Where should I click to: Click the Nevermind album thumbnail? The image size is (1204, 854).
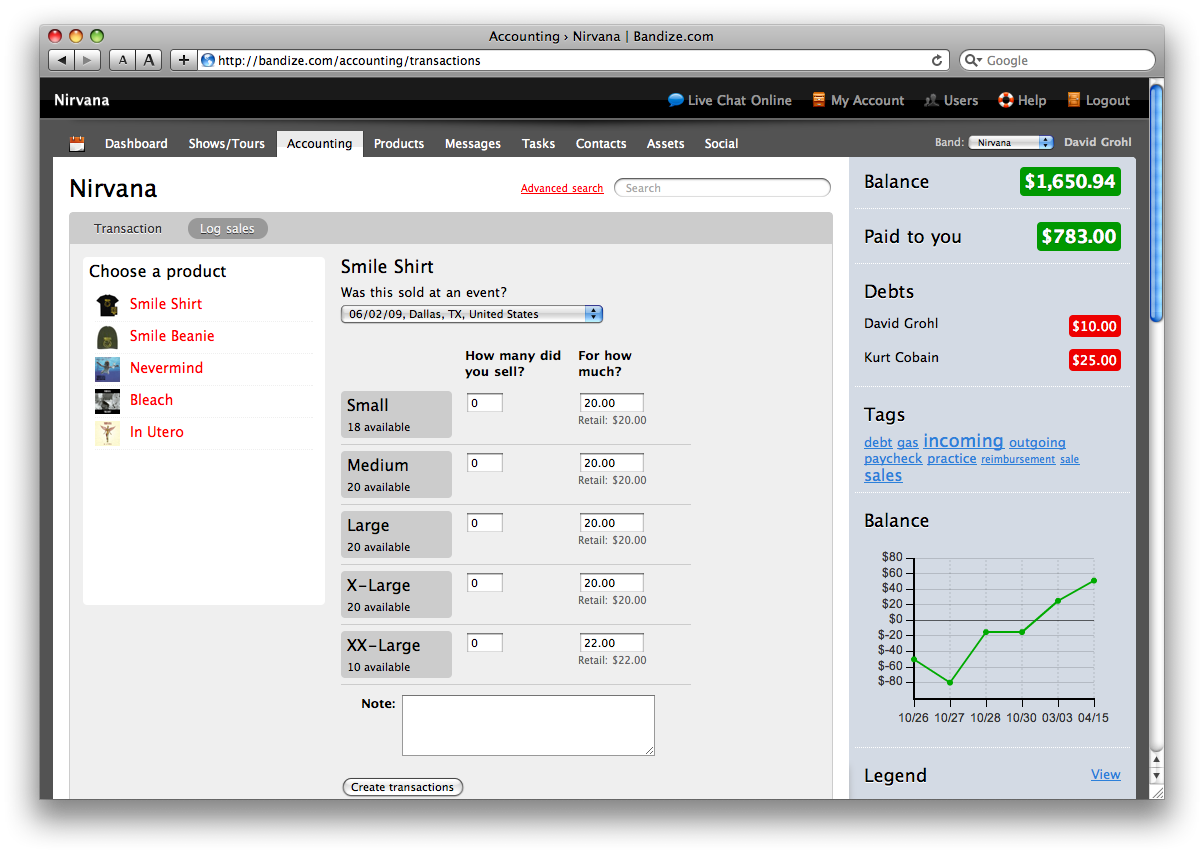click(108, 368)
